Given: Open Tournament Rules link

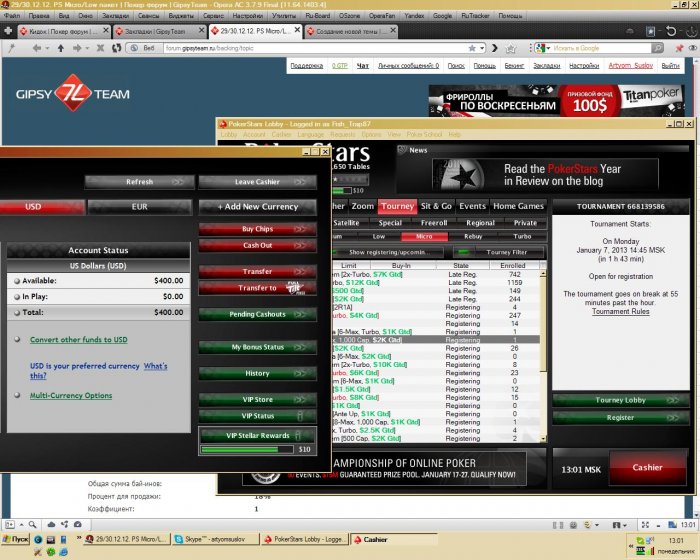Looking at the screenshot, I should (621, 311).
